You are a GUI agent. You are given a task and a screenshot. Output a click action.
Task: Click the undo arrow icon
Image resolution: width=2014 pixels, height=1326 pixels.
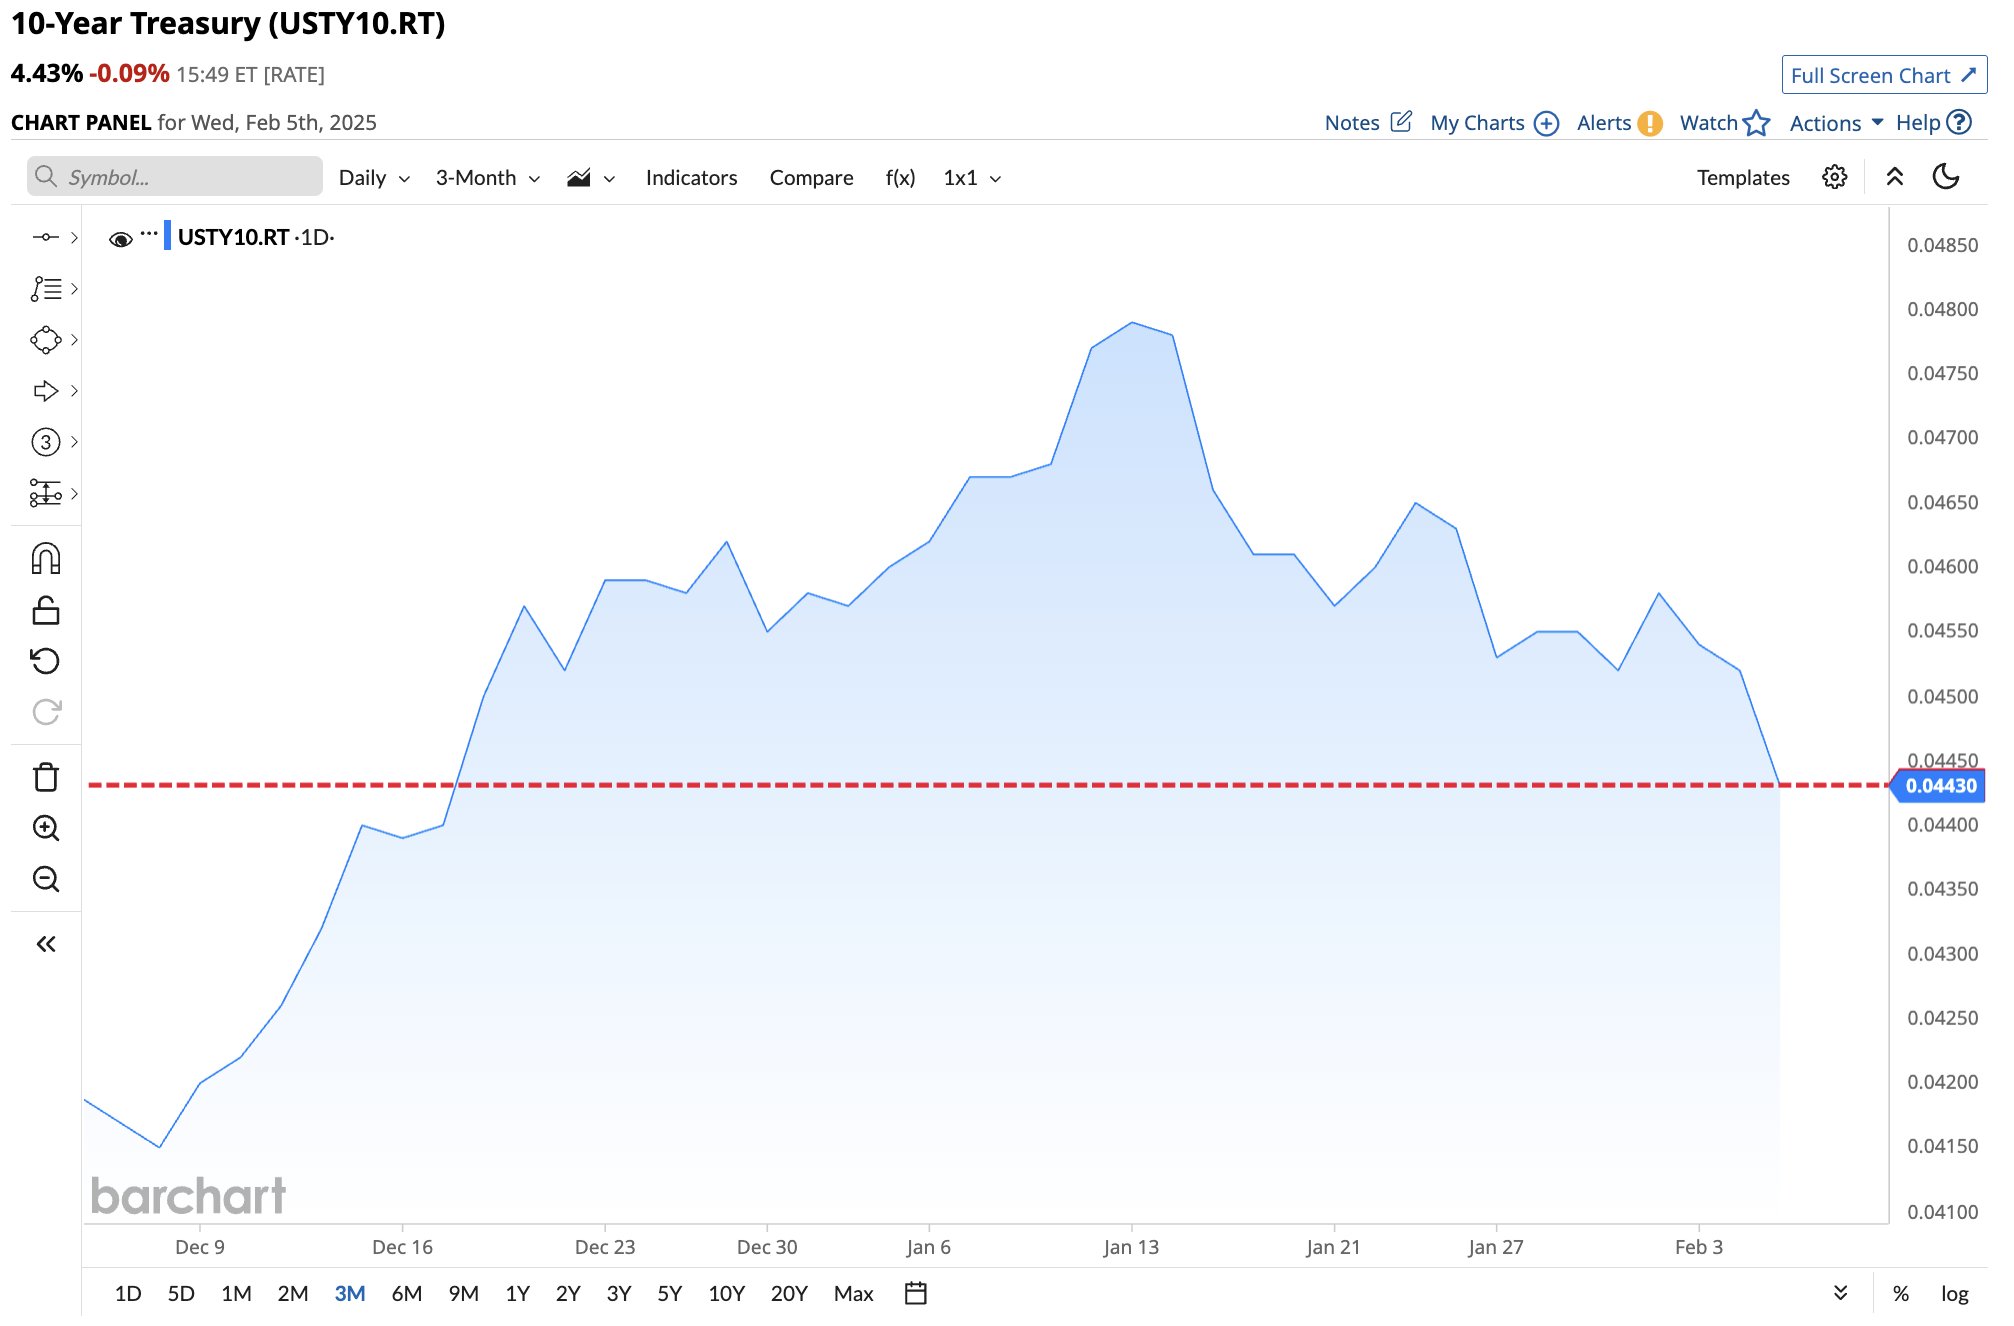[x=46, y=661]
